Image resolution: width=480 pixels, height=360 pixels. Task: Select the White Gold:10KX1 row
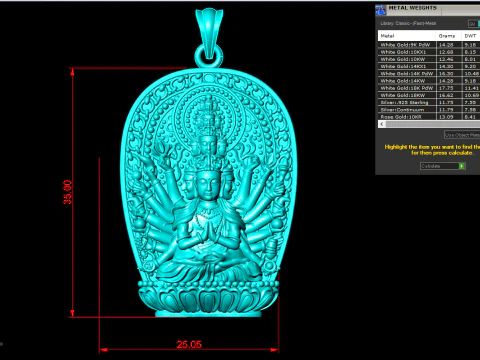click(429, 52)
